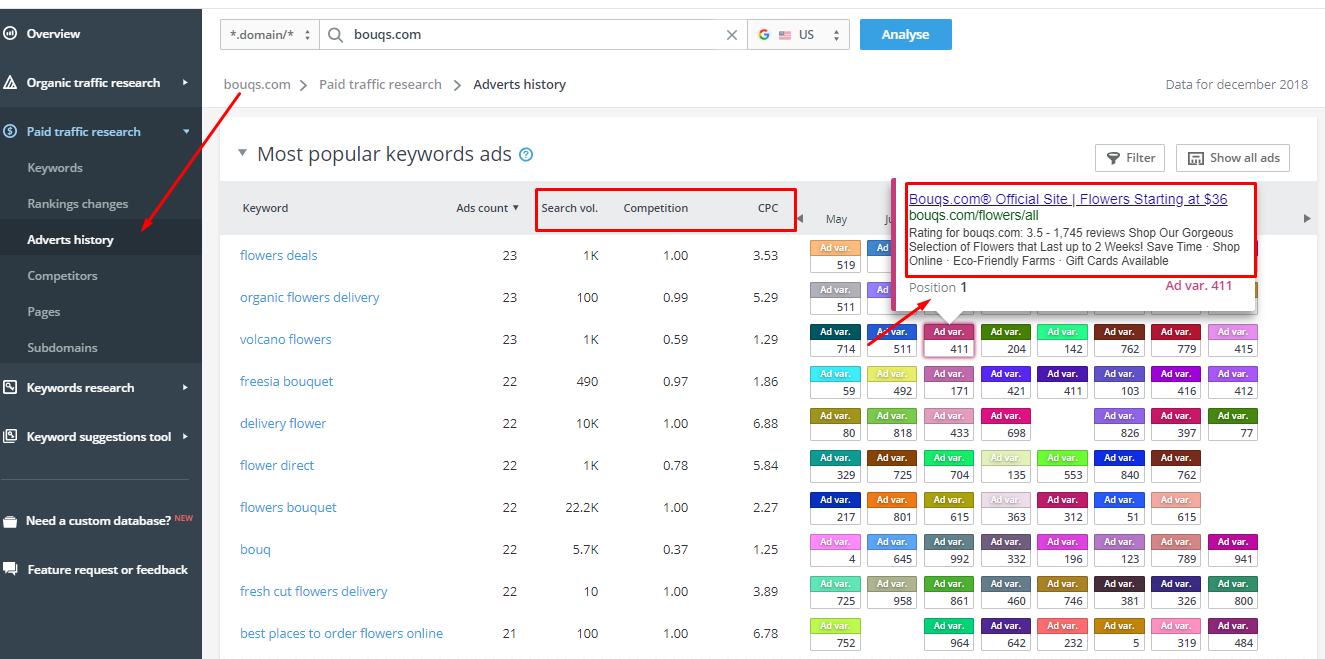1325x659 pixels.
Task: Clear the bouqs.com search field with X
Action: (x=732, y=35)
